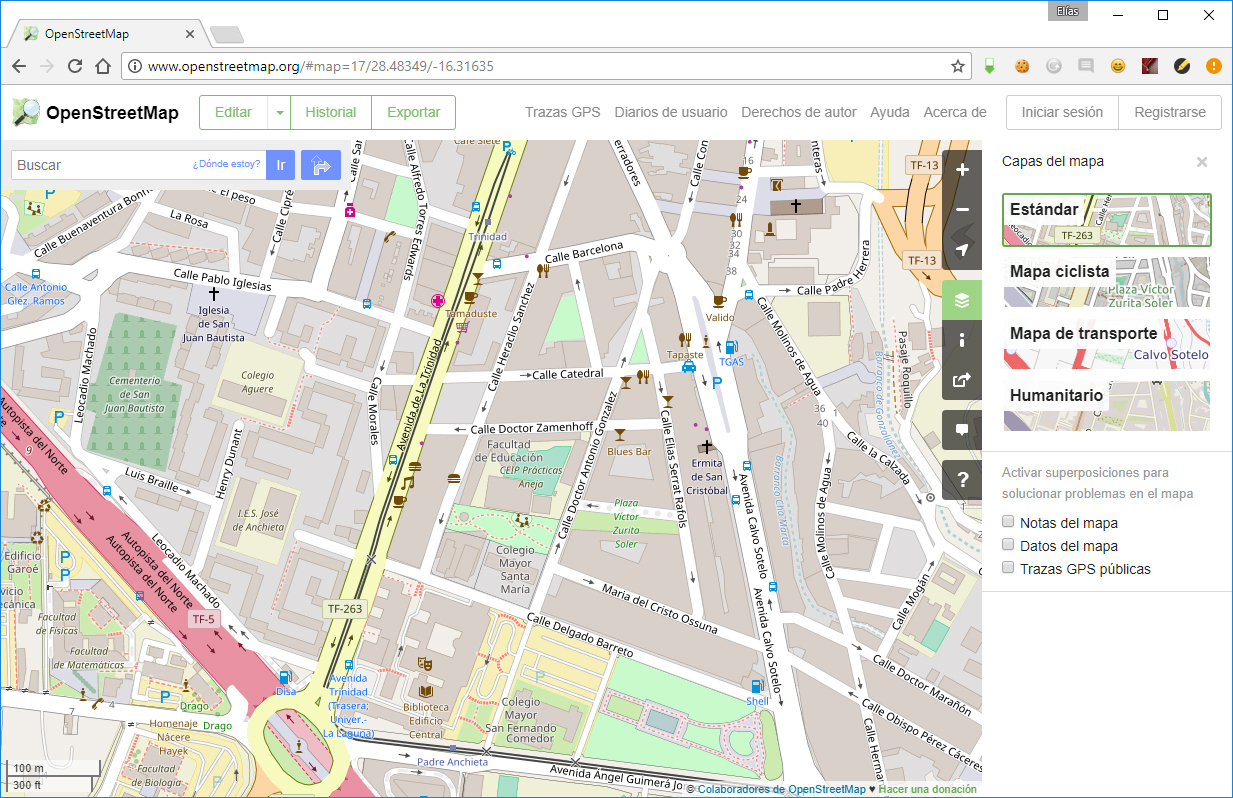The height and width of the screenshot is (798, 1233).
Task: Turn on Trazas GPS públicas overlay
Action: (1009, 568)
